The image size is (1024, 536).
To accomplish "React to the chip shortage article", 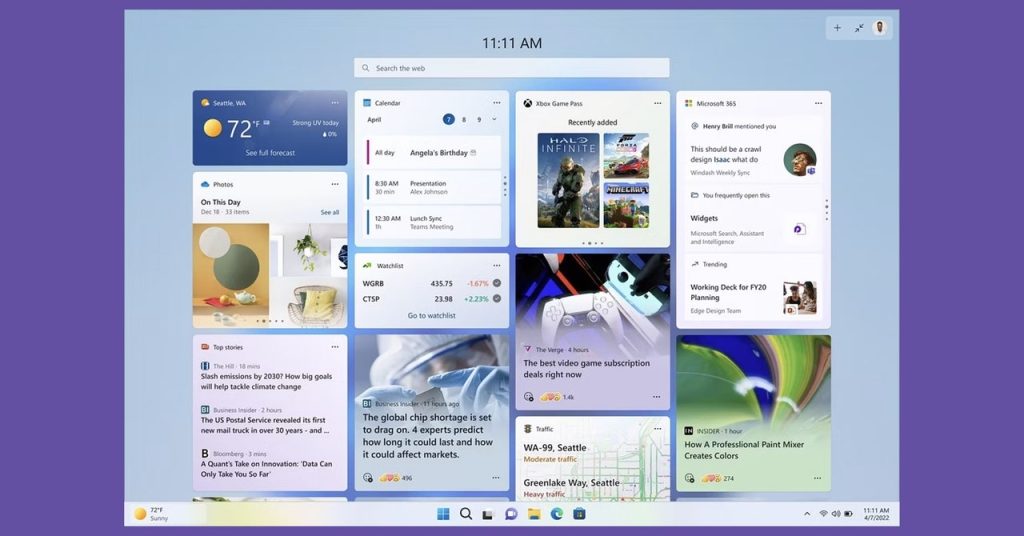I will [368, 478].
